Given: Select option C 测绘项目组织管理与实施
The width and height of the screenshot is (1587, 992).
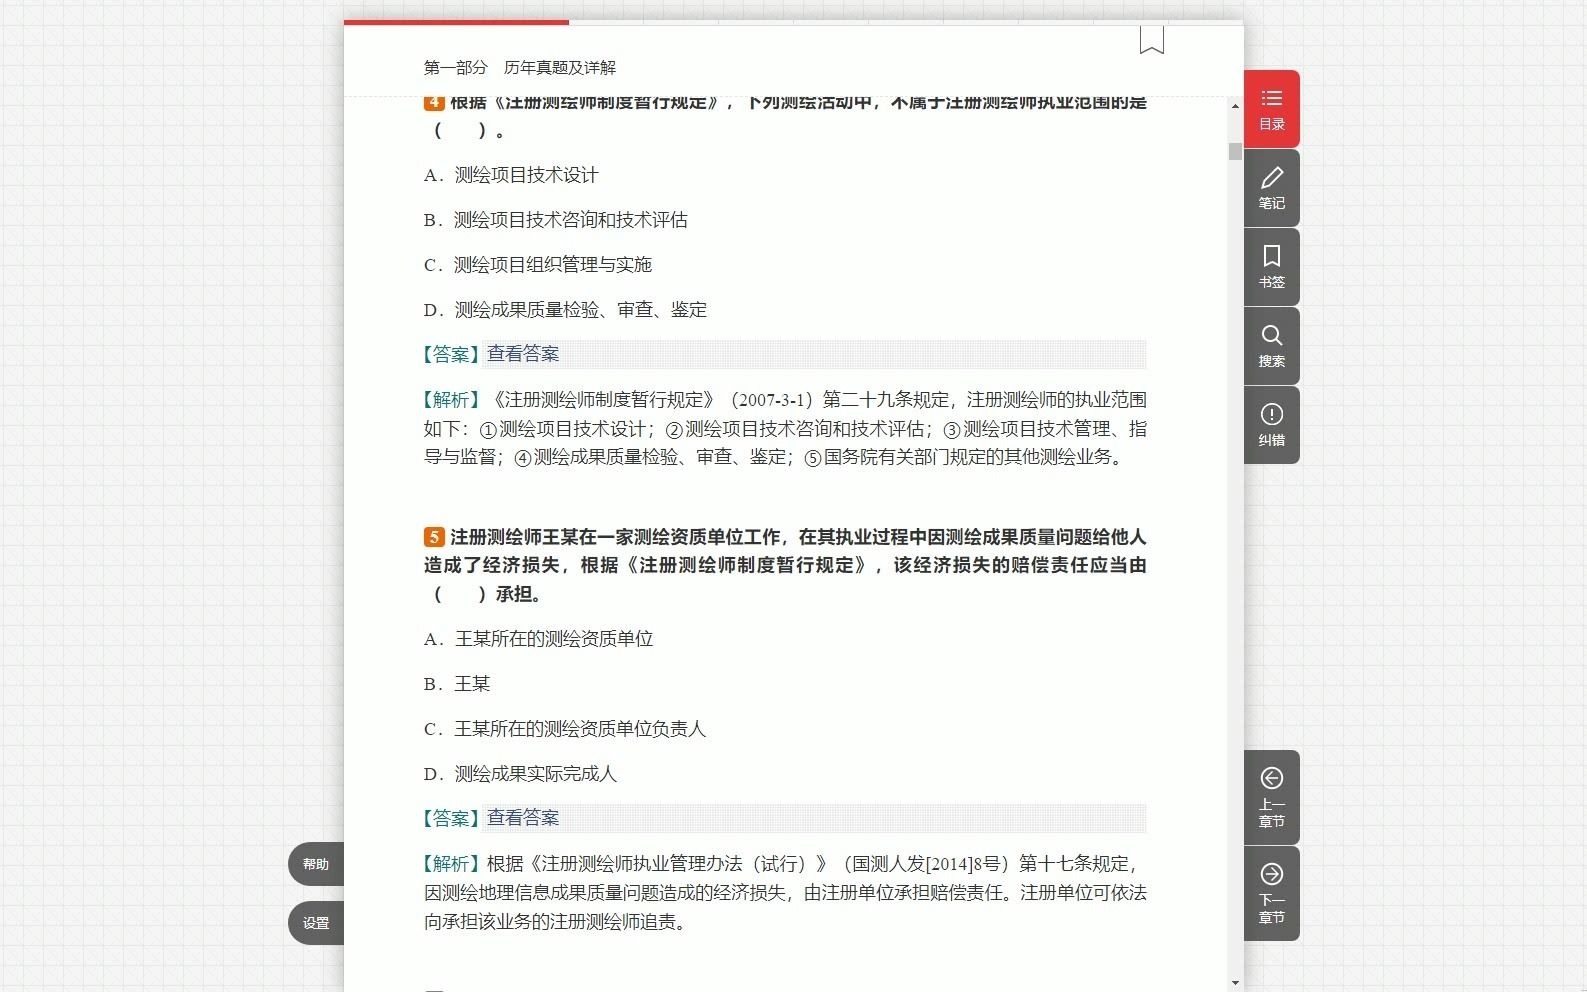Looking at the screenshot, I should (538, 265).
